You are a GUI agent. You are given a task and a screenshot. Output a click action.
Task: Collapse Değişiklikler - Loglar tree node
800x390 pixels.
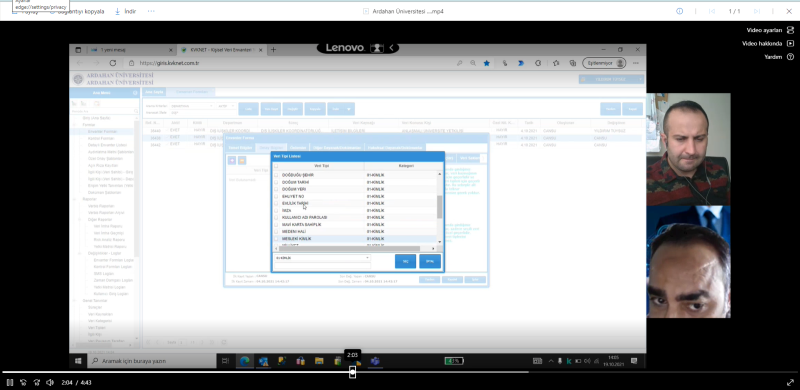[80, 253]
